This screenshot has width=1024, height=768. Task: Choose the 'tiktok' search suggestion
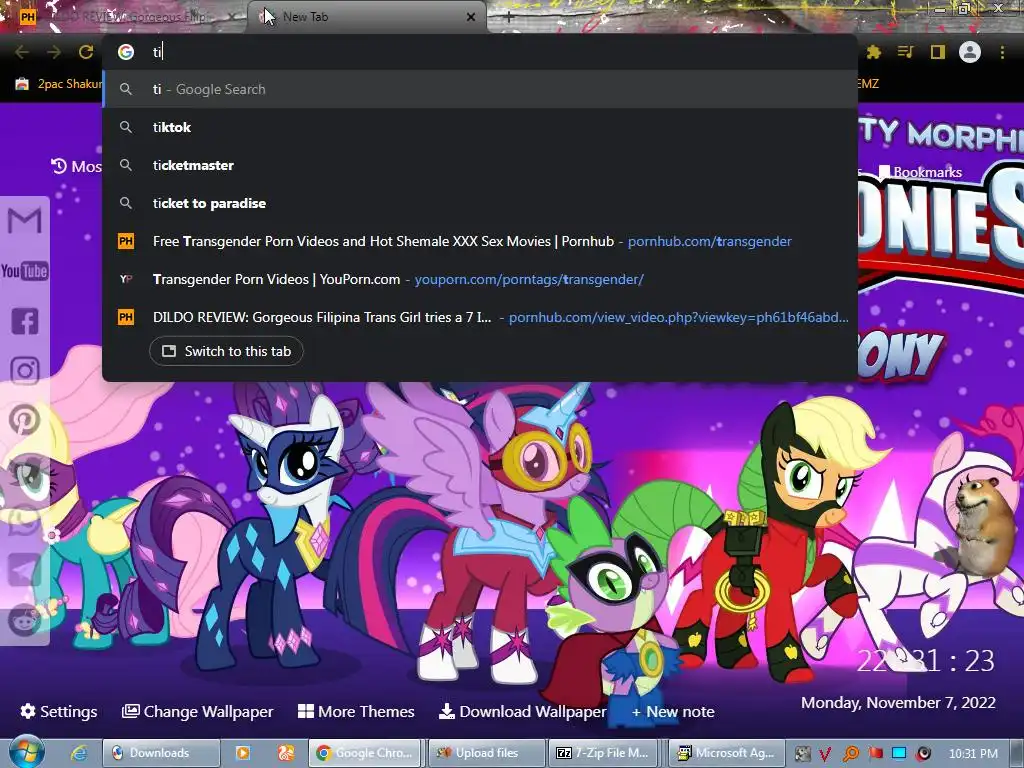click(480, 127)
